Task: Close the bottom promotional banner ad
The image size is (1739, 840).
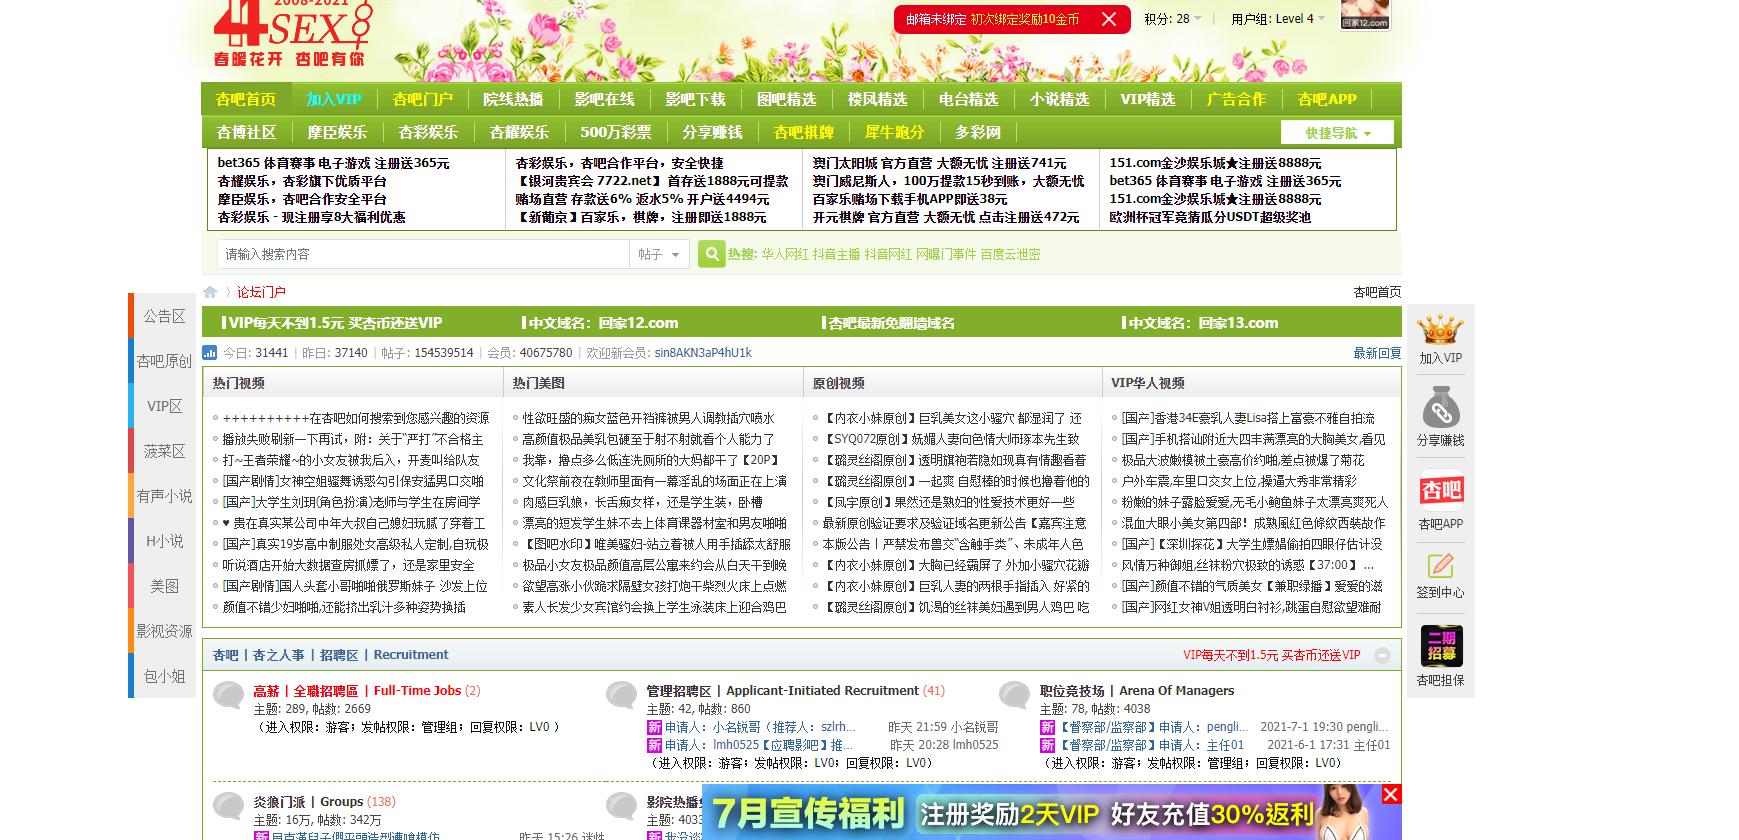Action: [x=1390, y=794]
